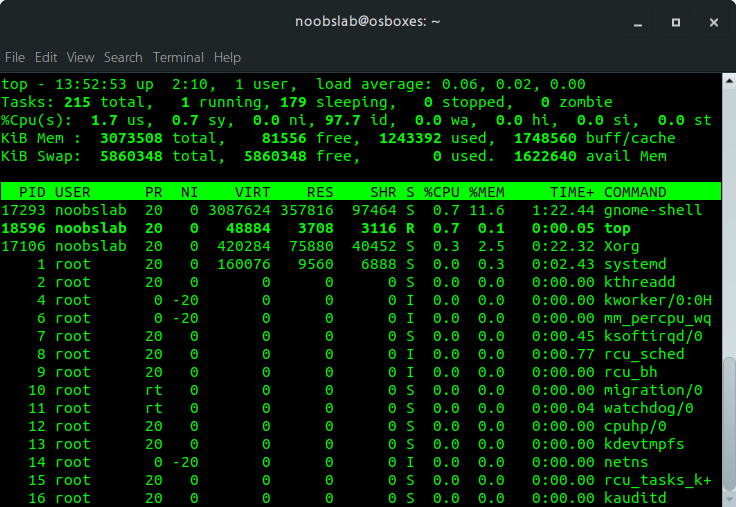
Task: Select the cpuhp/0 entry
Action: [635, 427]
